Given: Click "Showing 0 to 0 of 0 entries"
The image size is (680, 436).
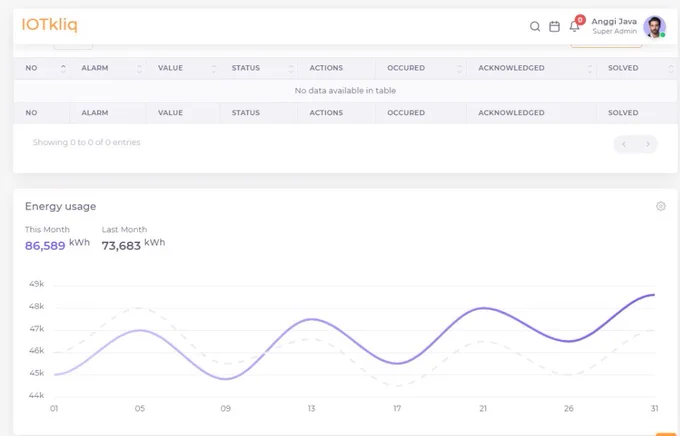Looking at the screenshot, I should click(86, 142).
